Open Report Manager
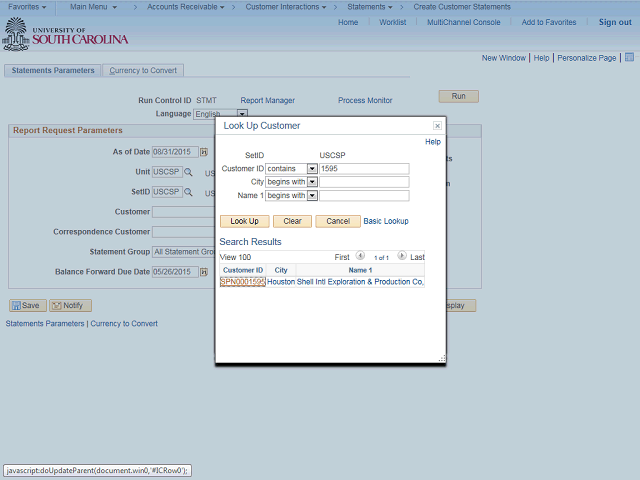The height and width of the screenshot is (480, 640). pyautogui.click(x=267, y=100)
